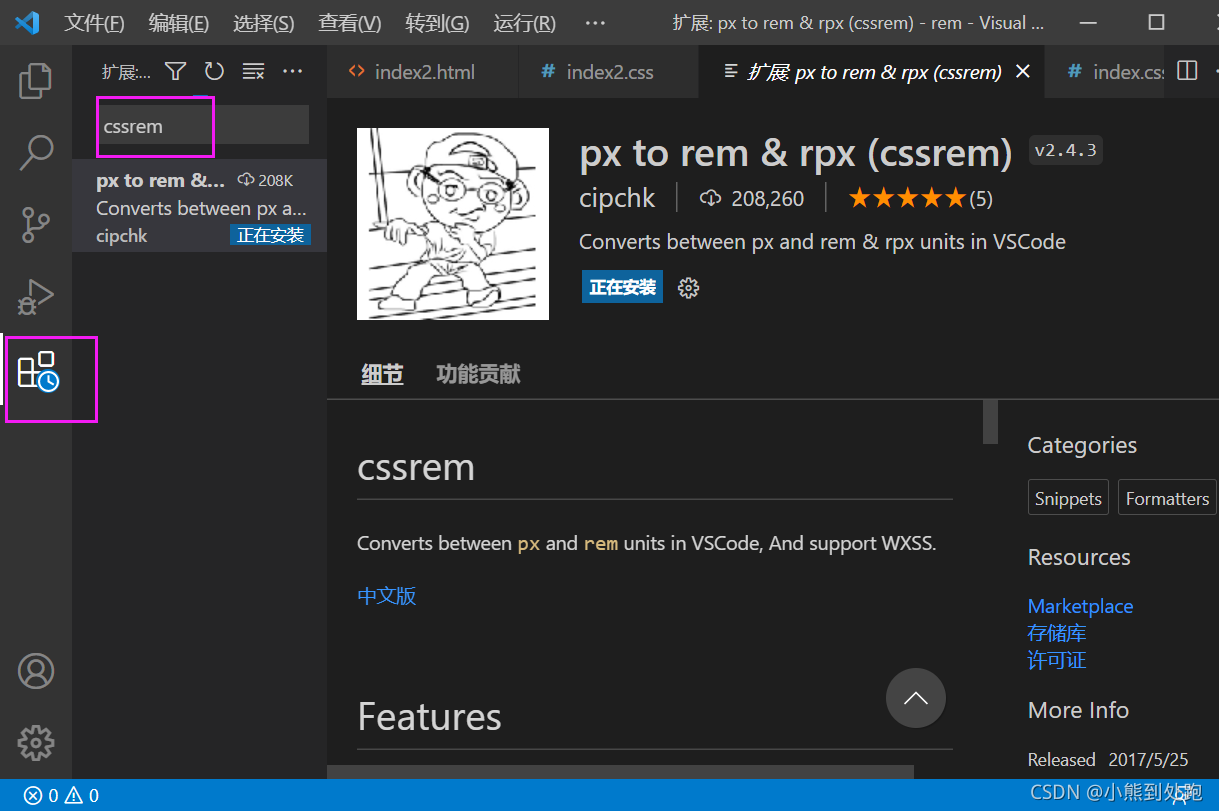The image size is (1219, 811).
Task: Check errors and warnings in status bar
Action: (58, 795)
